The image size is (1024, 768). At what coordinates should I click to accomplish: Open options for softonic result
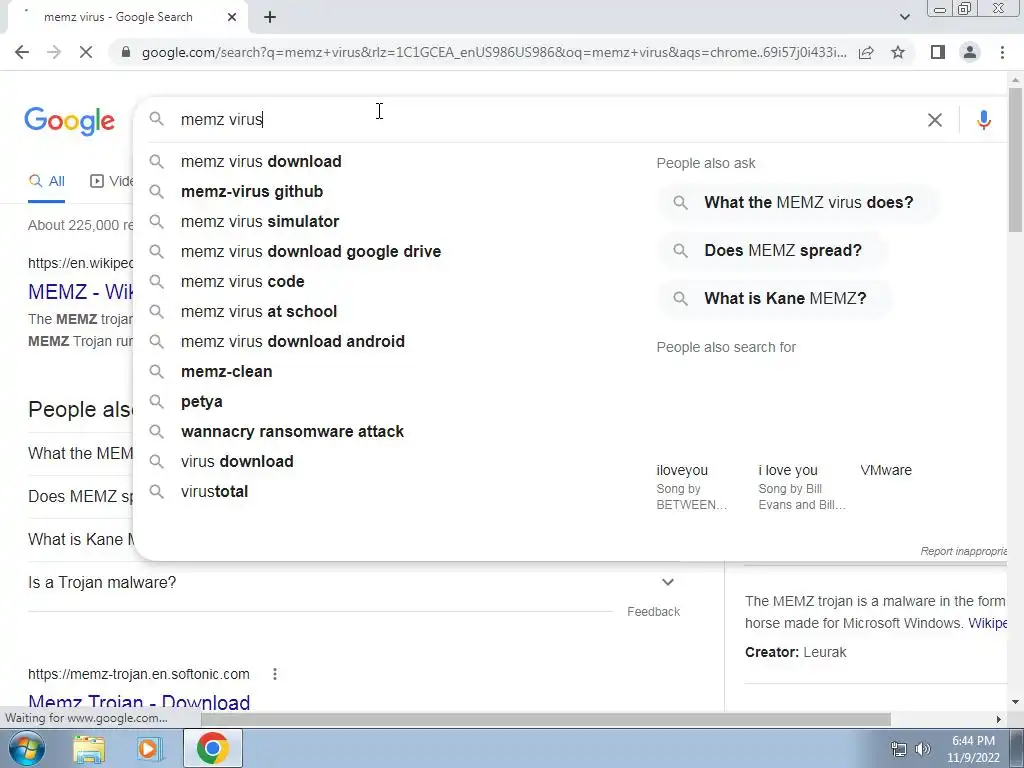tap(275, 674)
